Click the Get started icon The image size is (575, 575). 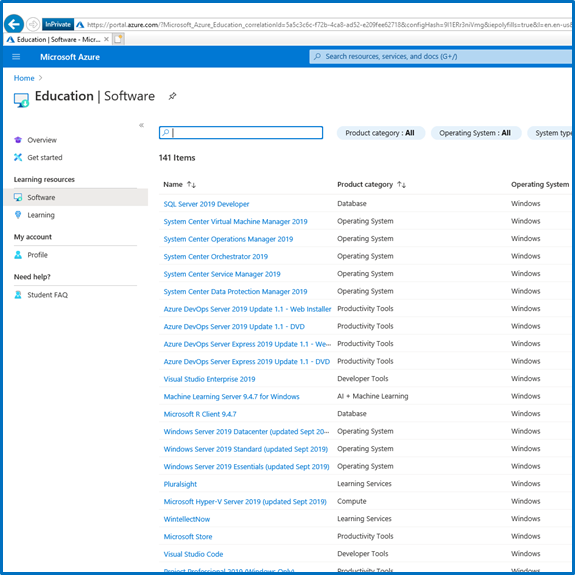pyautogui.click(x=18, y=157)
